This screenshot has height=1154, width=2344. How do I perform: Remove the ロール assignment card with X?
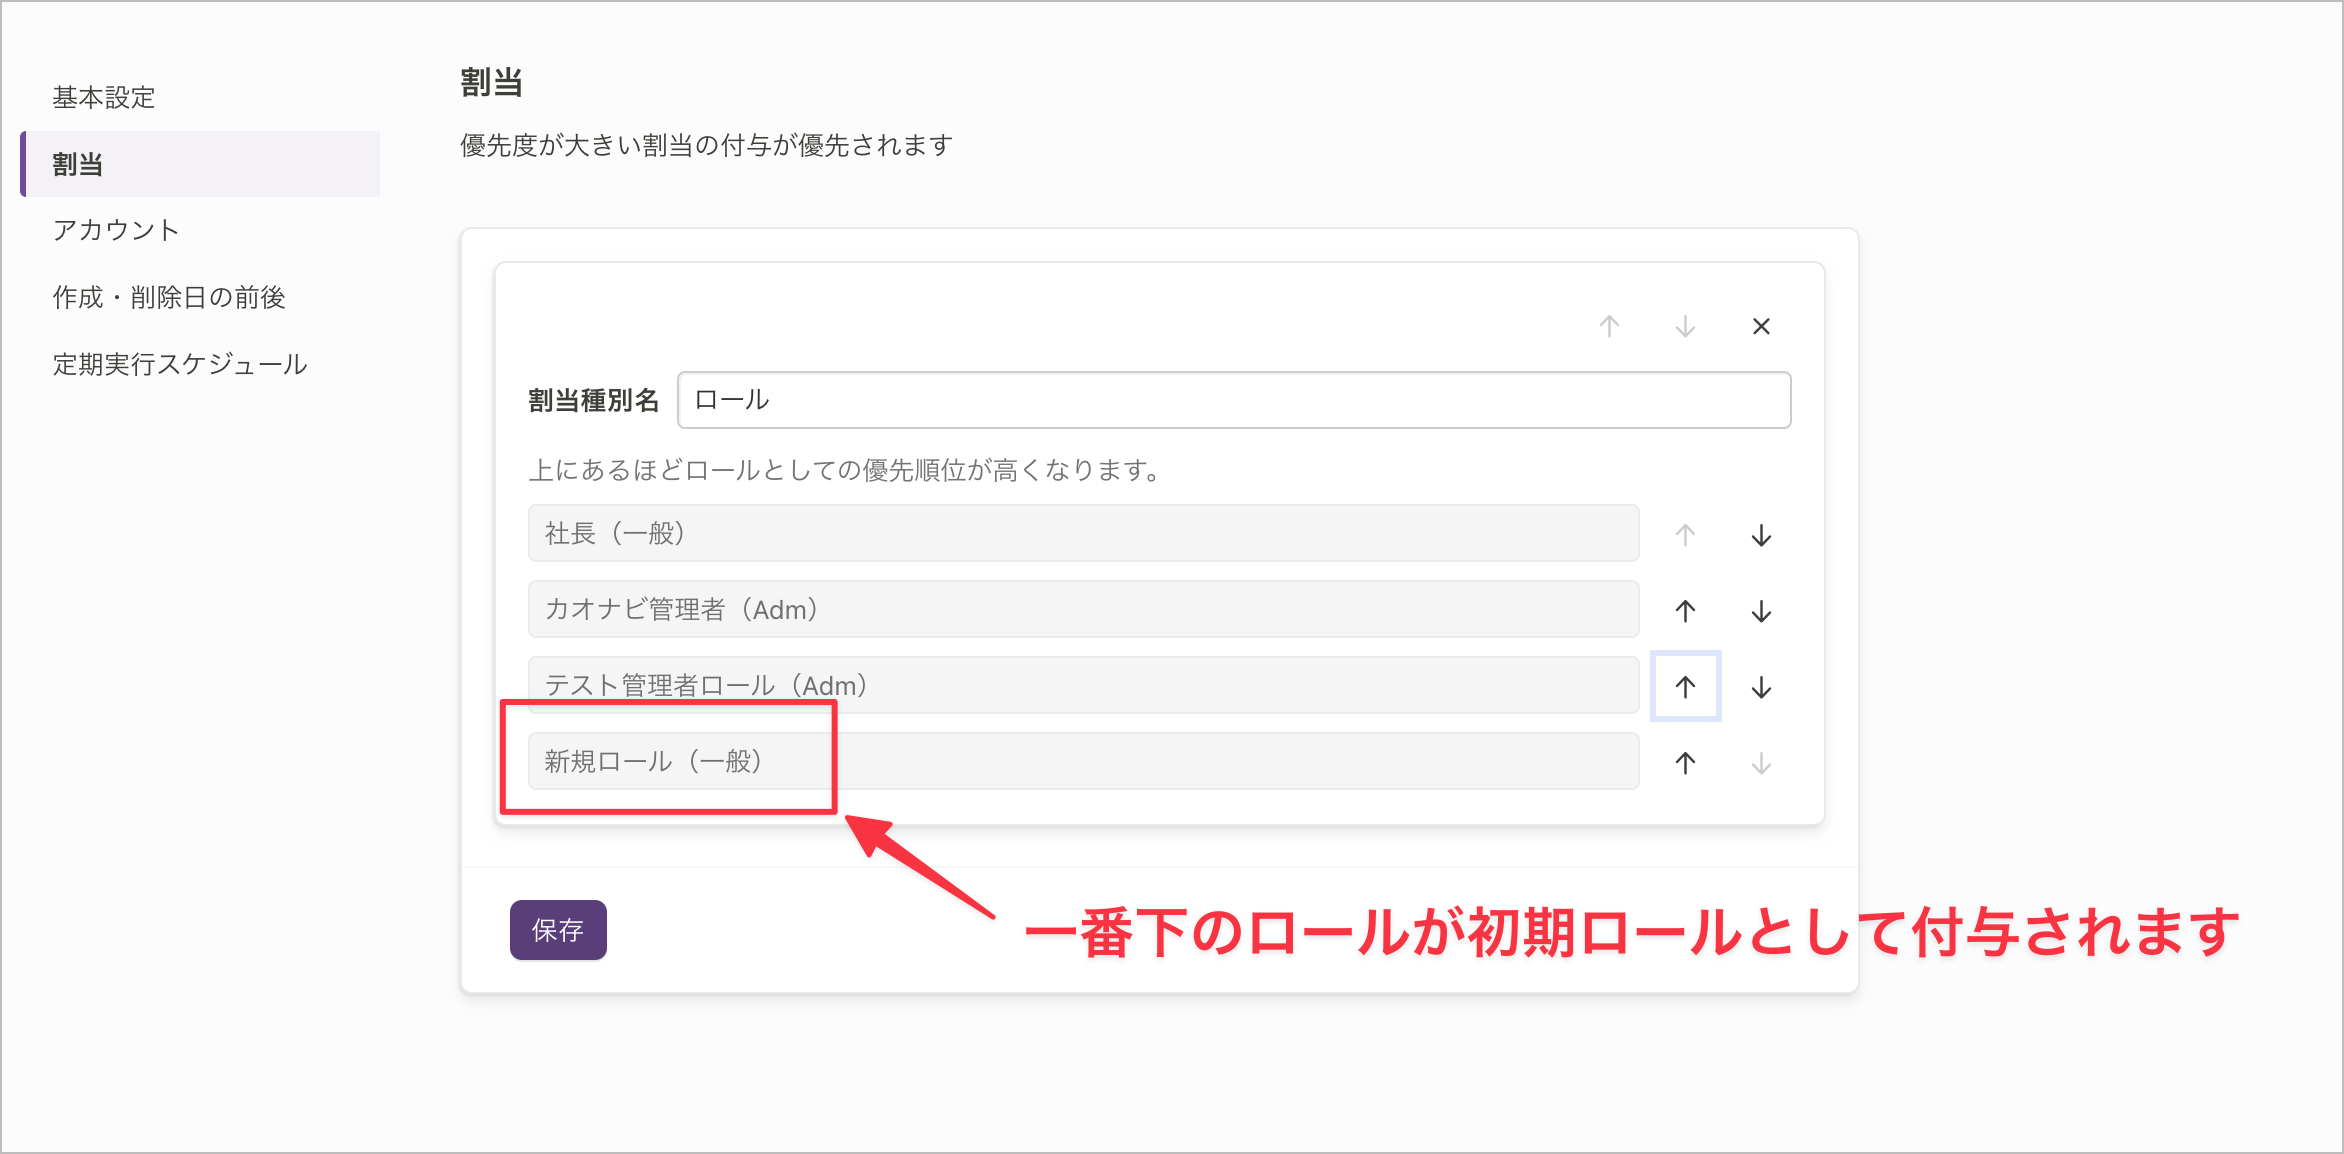click(1761, 326)
